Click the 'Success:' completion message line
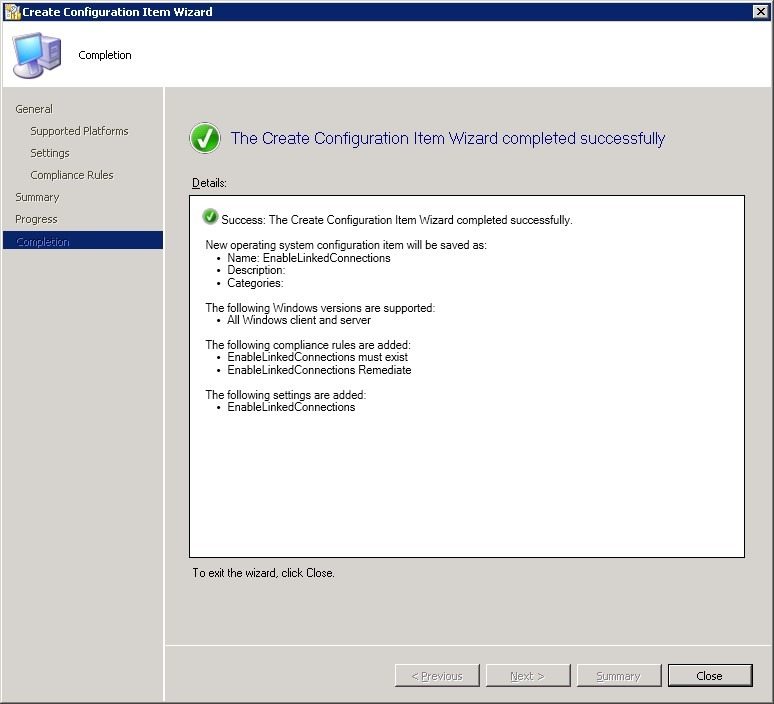This screenshot has height=704, width=774. [x=396, y=220]
